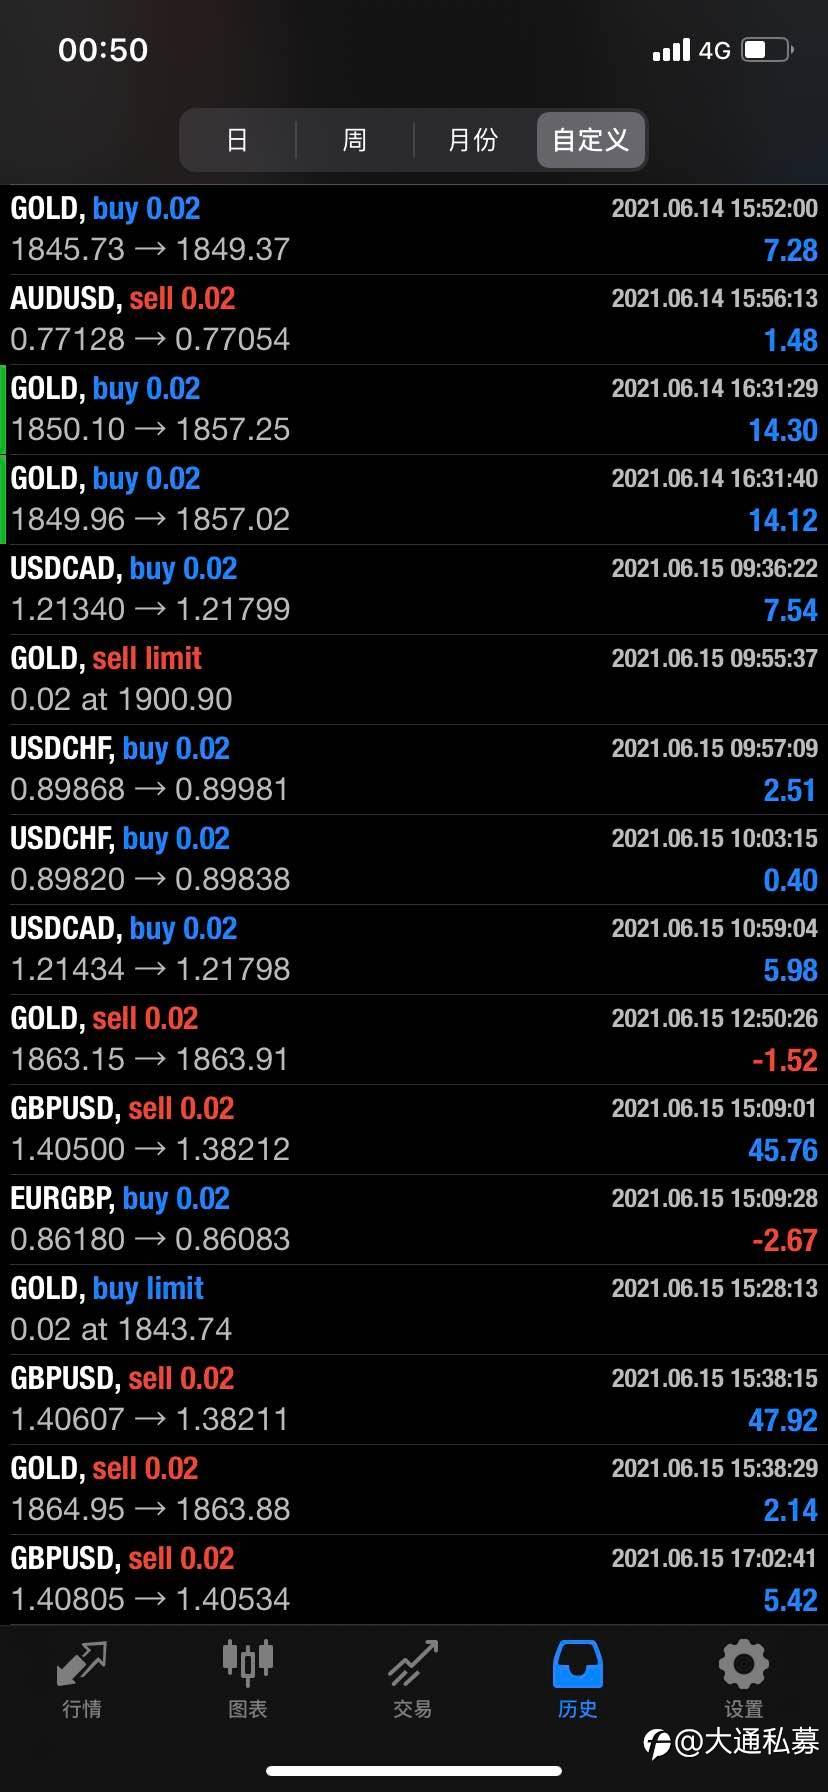
Task: Open GOLD sell trade with loss -1.52
Action: tap(414, 1040)
